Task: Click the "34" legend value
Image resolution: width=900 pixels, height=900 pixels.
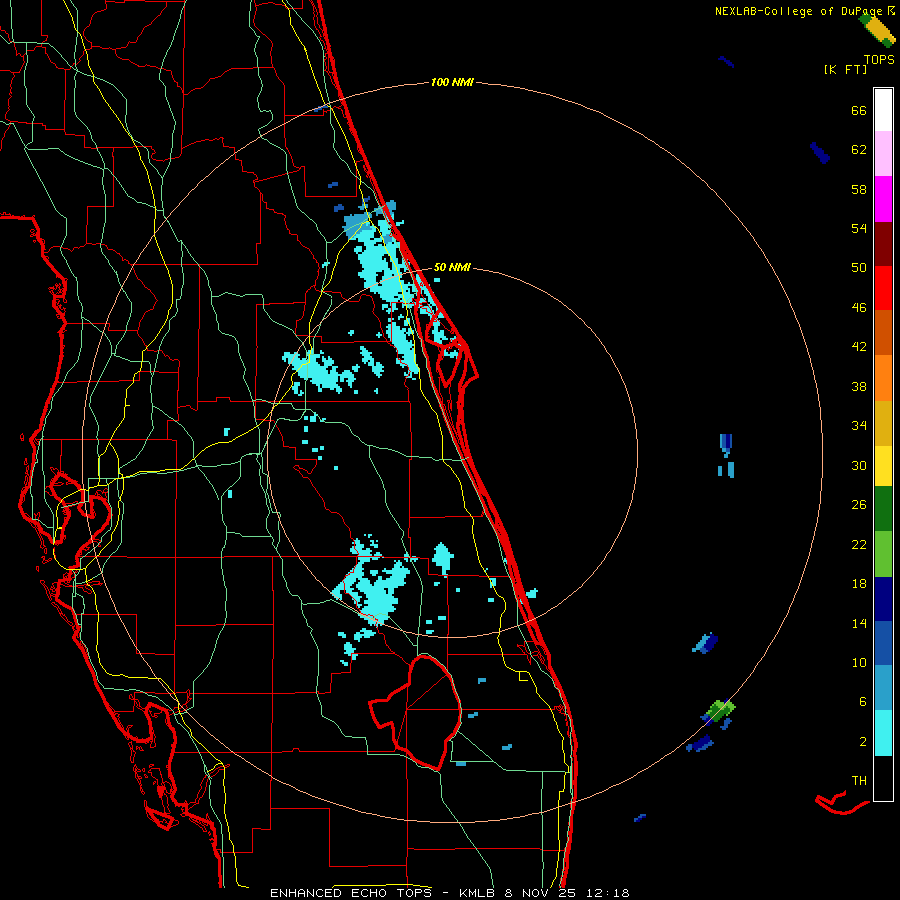Action: pyautogui.click(x=859, y=426)
